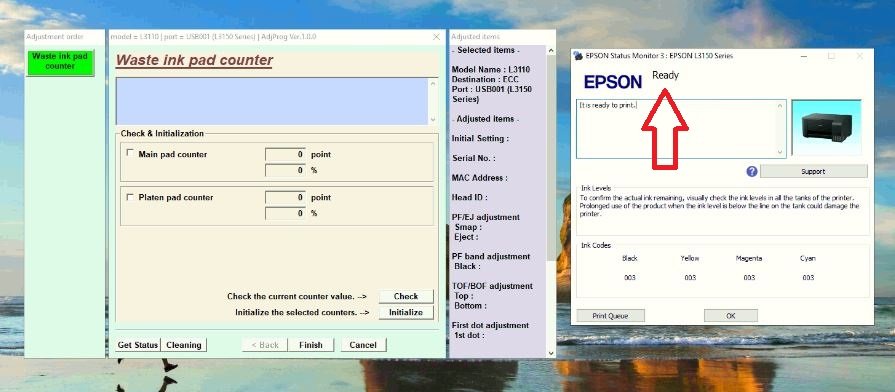Click the Yellow ink label
The image size is (895, 392).
(690, 258)
